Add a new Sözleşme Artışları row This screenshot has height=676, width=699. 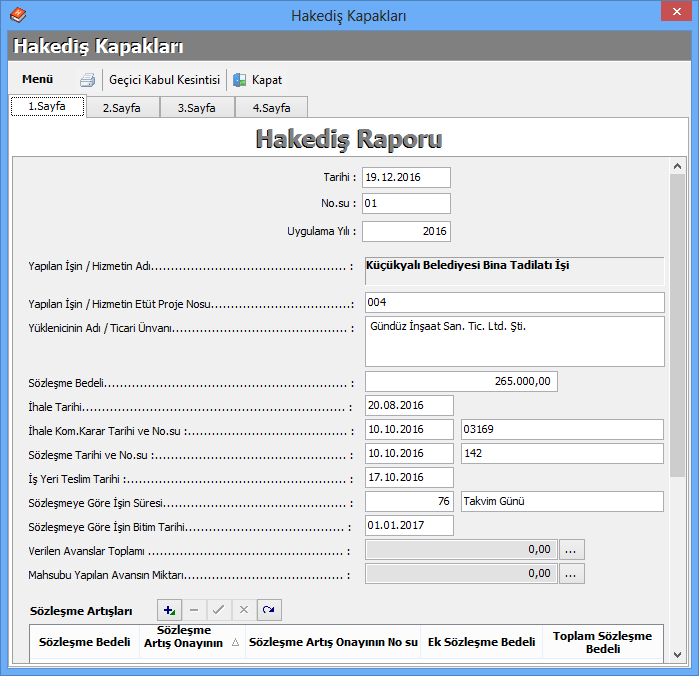click(x=169, y=609)
